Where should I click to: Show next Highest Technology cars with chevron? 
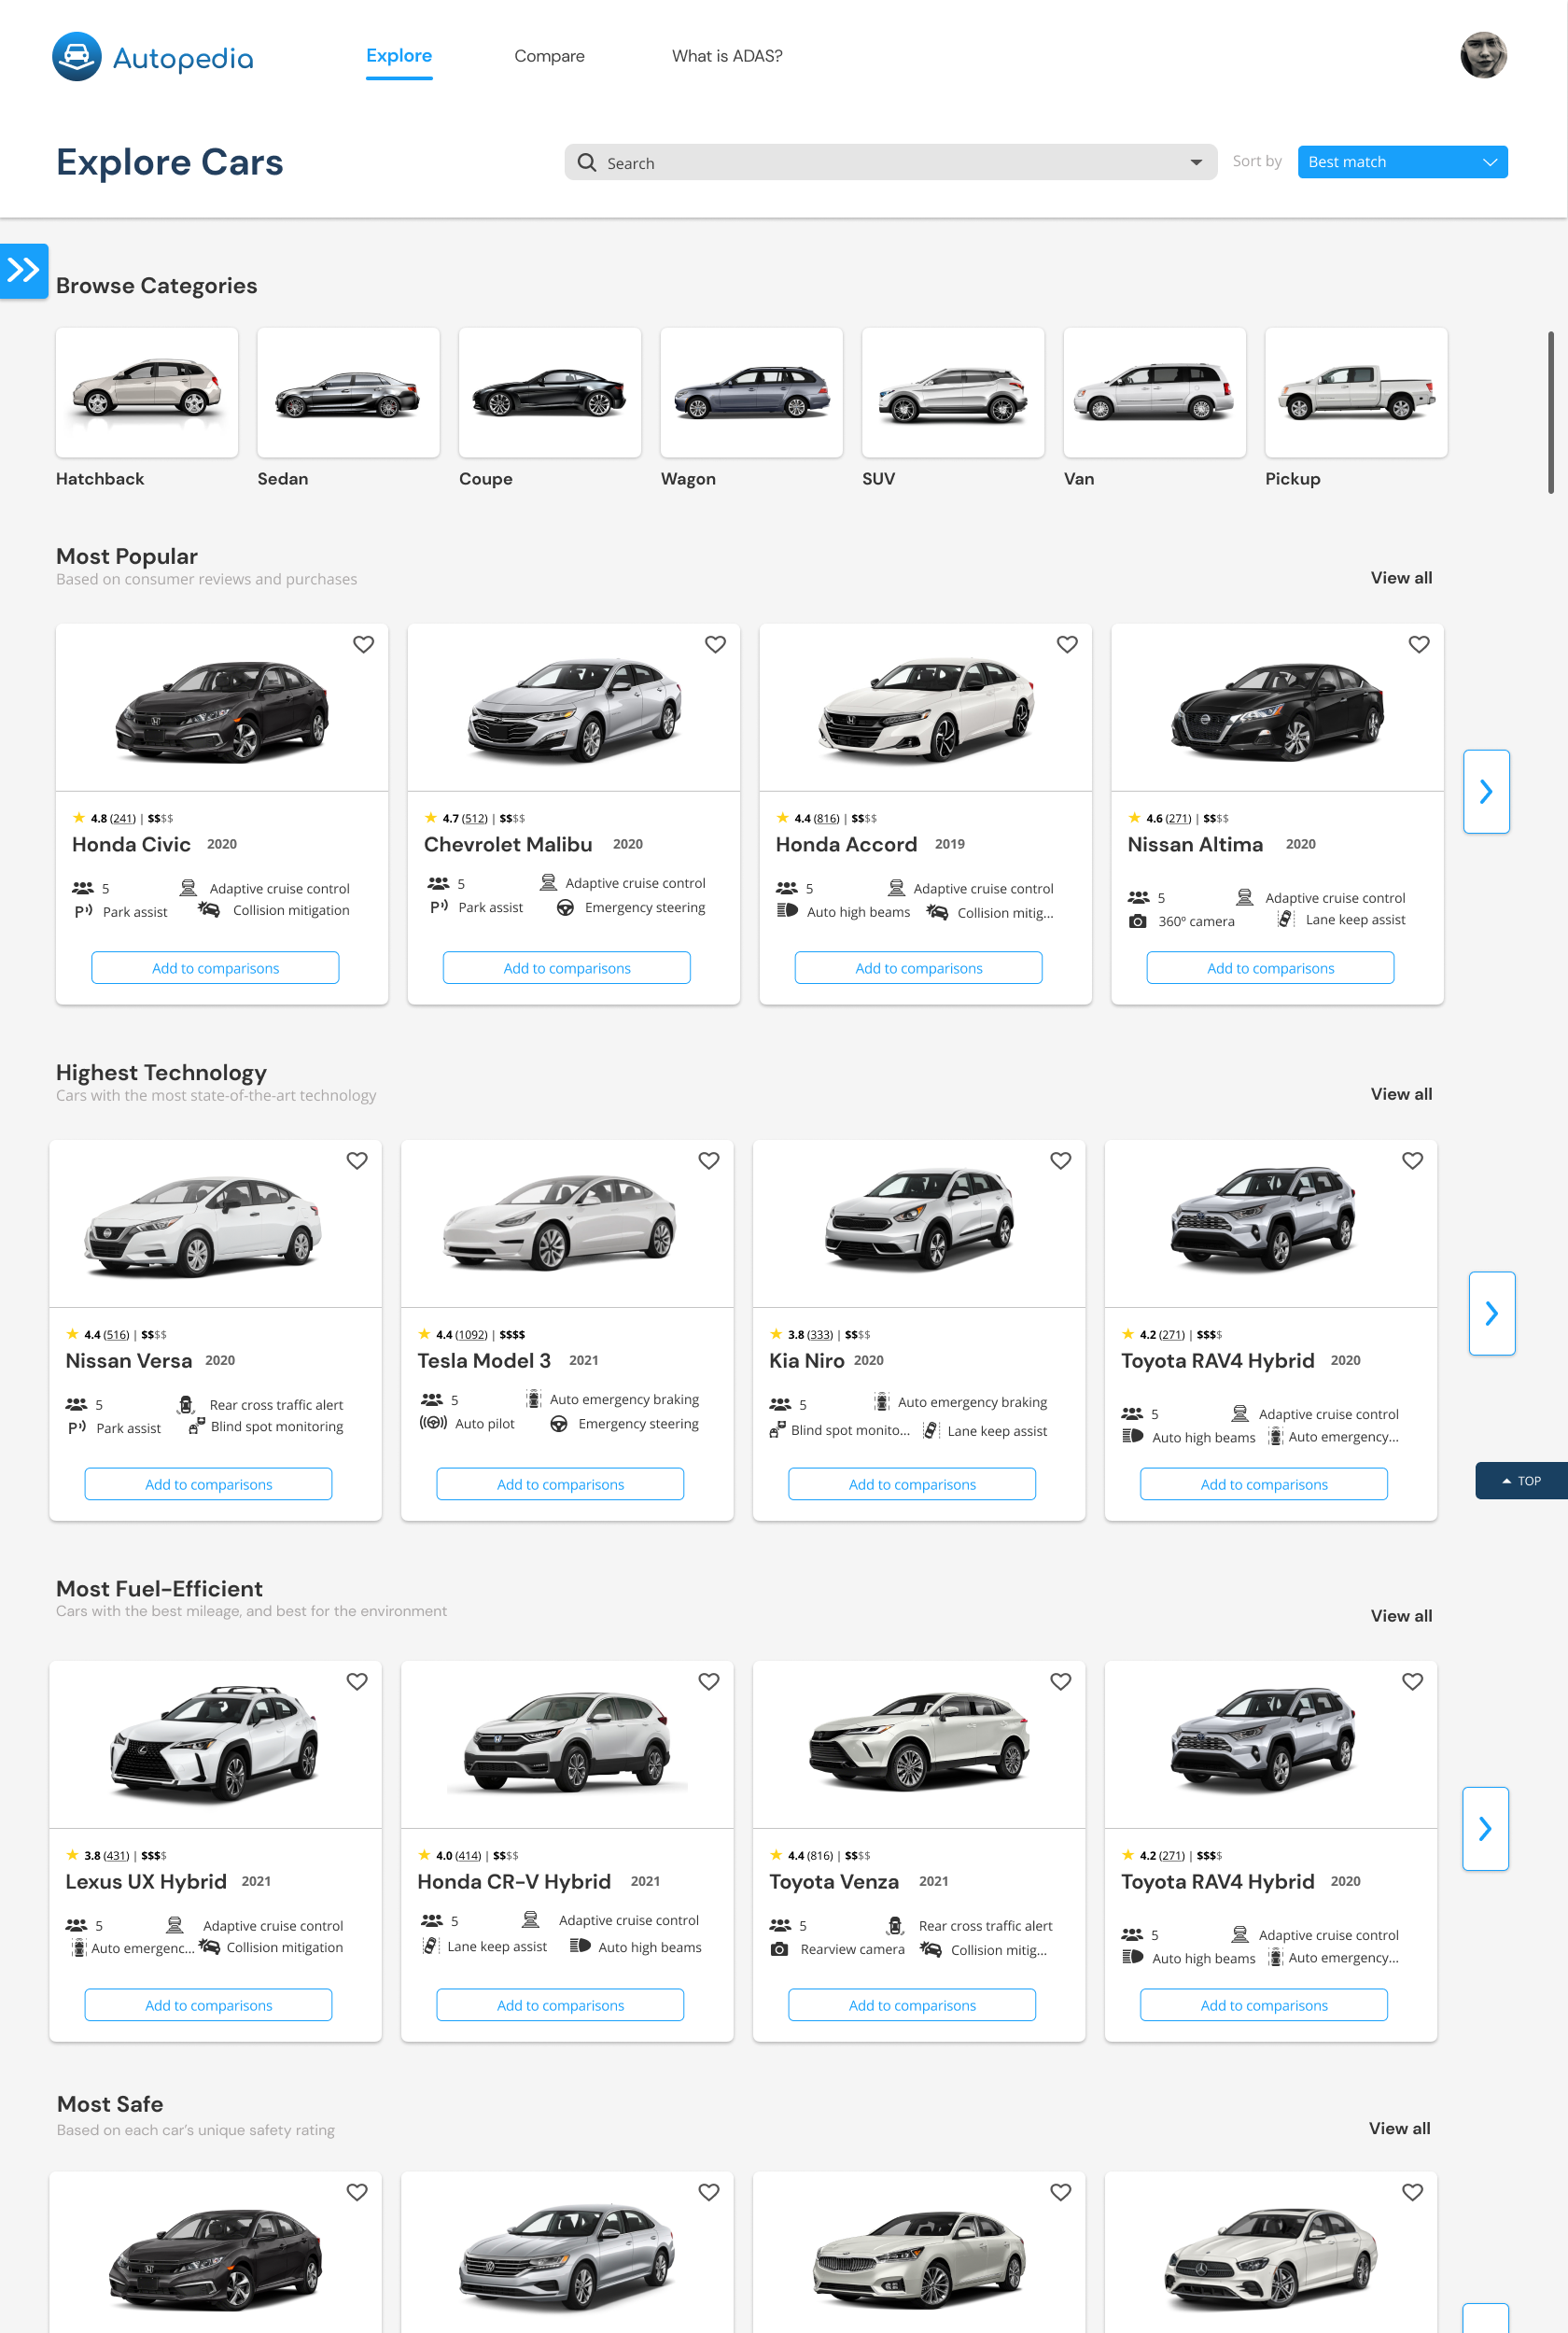pos(1491,1314)
